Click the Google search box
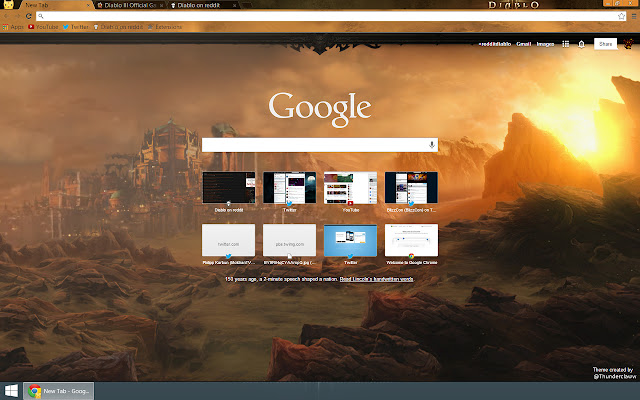The height and width of the screenshot is (400, 640). (320, 145)
